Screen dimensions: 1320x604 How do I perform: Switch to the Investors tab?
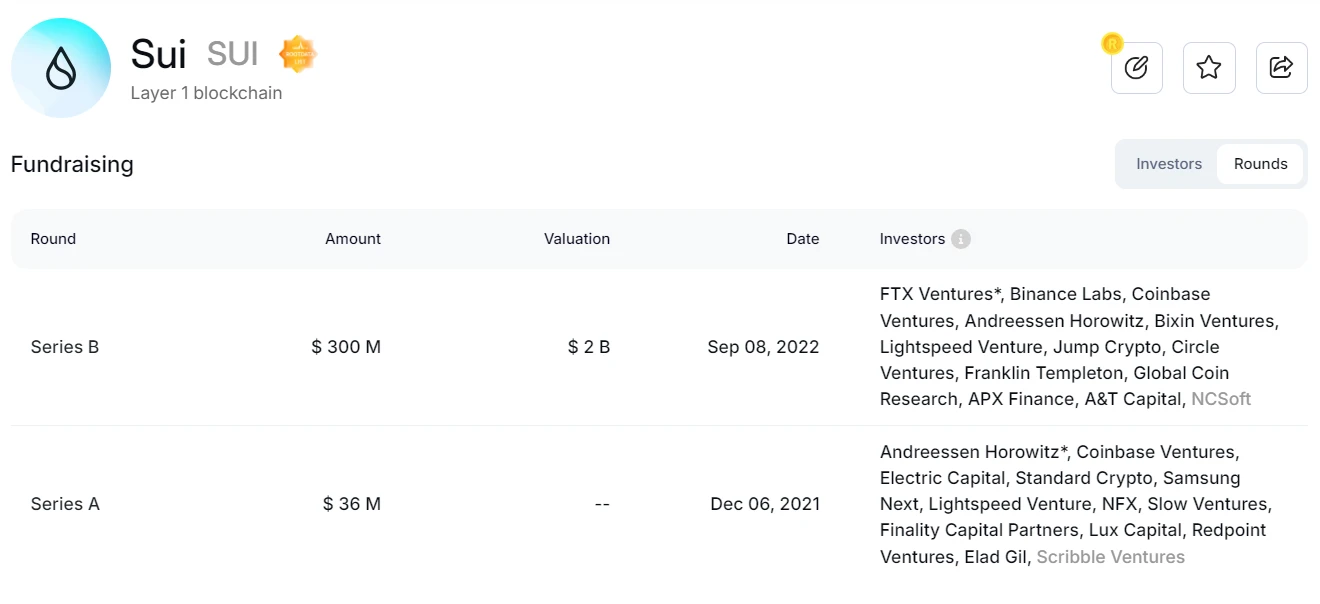click(x=1168, y=164)
